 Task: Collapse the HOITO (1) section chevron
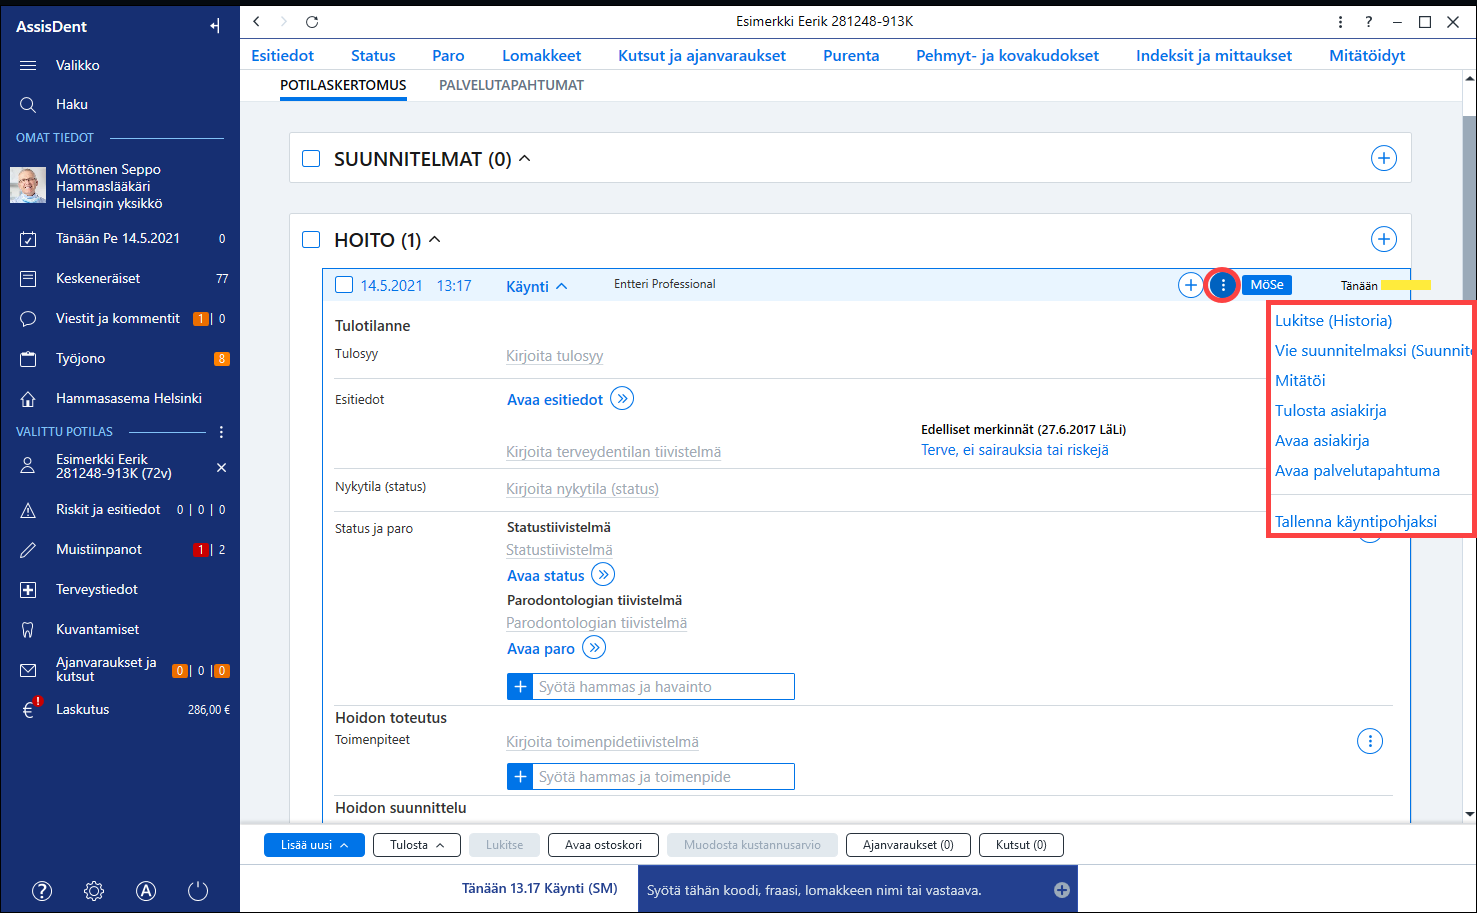tap(435, 240)
